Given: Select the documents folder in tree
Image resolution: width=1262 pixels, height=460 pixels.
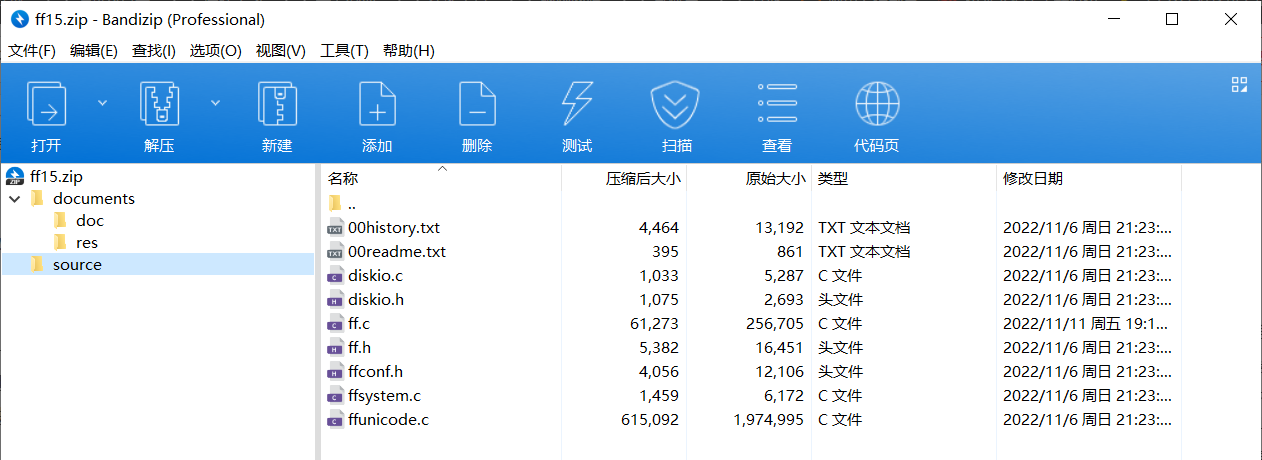Looking at the screenshot, I should 94,198.
